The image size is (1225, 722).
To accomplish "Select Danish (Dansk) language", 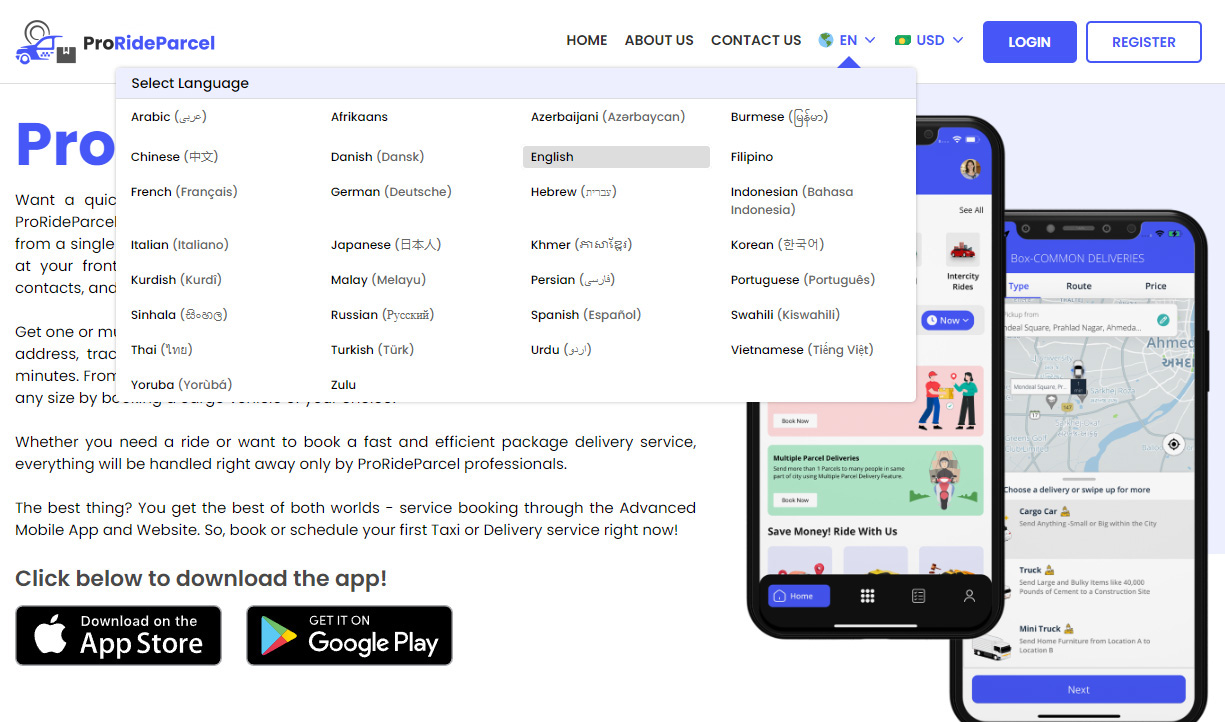I will point(378,157).
